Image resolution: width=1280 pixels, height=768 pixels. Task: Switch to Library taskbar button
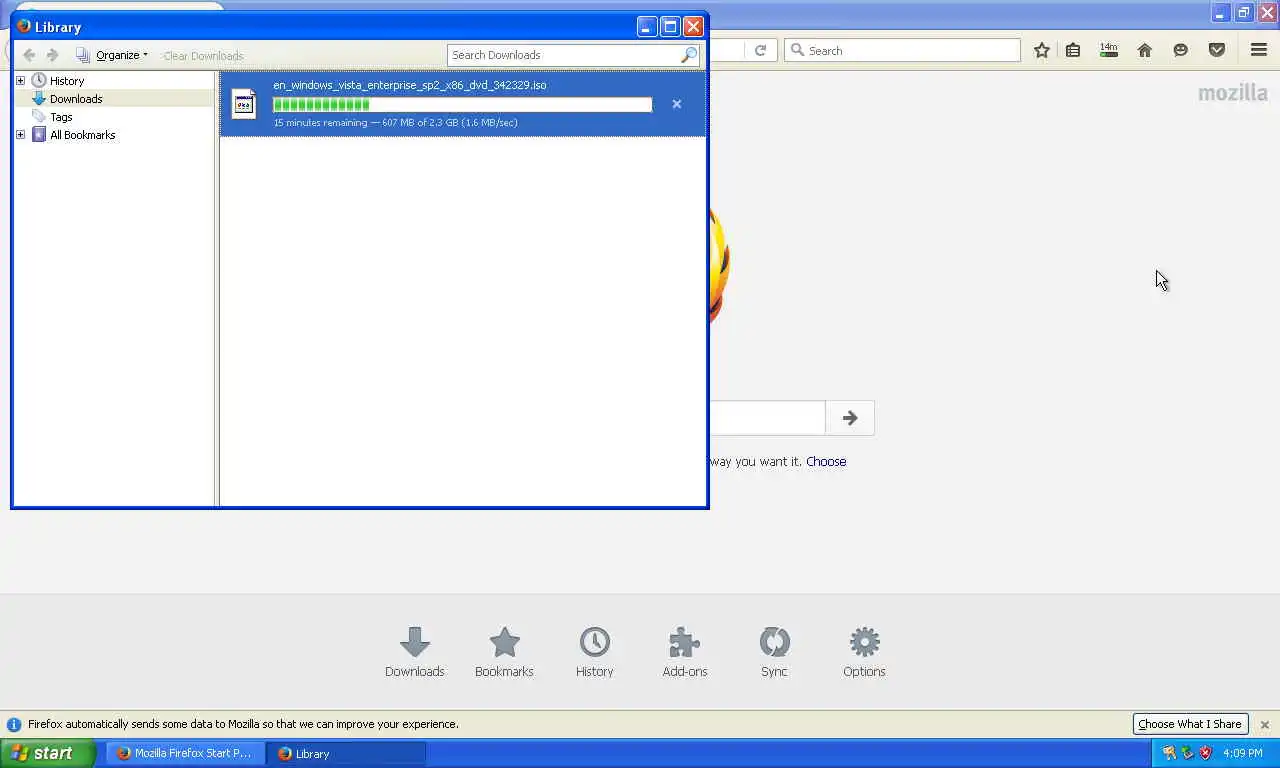click(346, 753)
